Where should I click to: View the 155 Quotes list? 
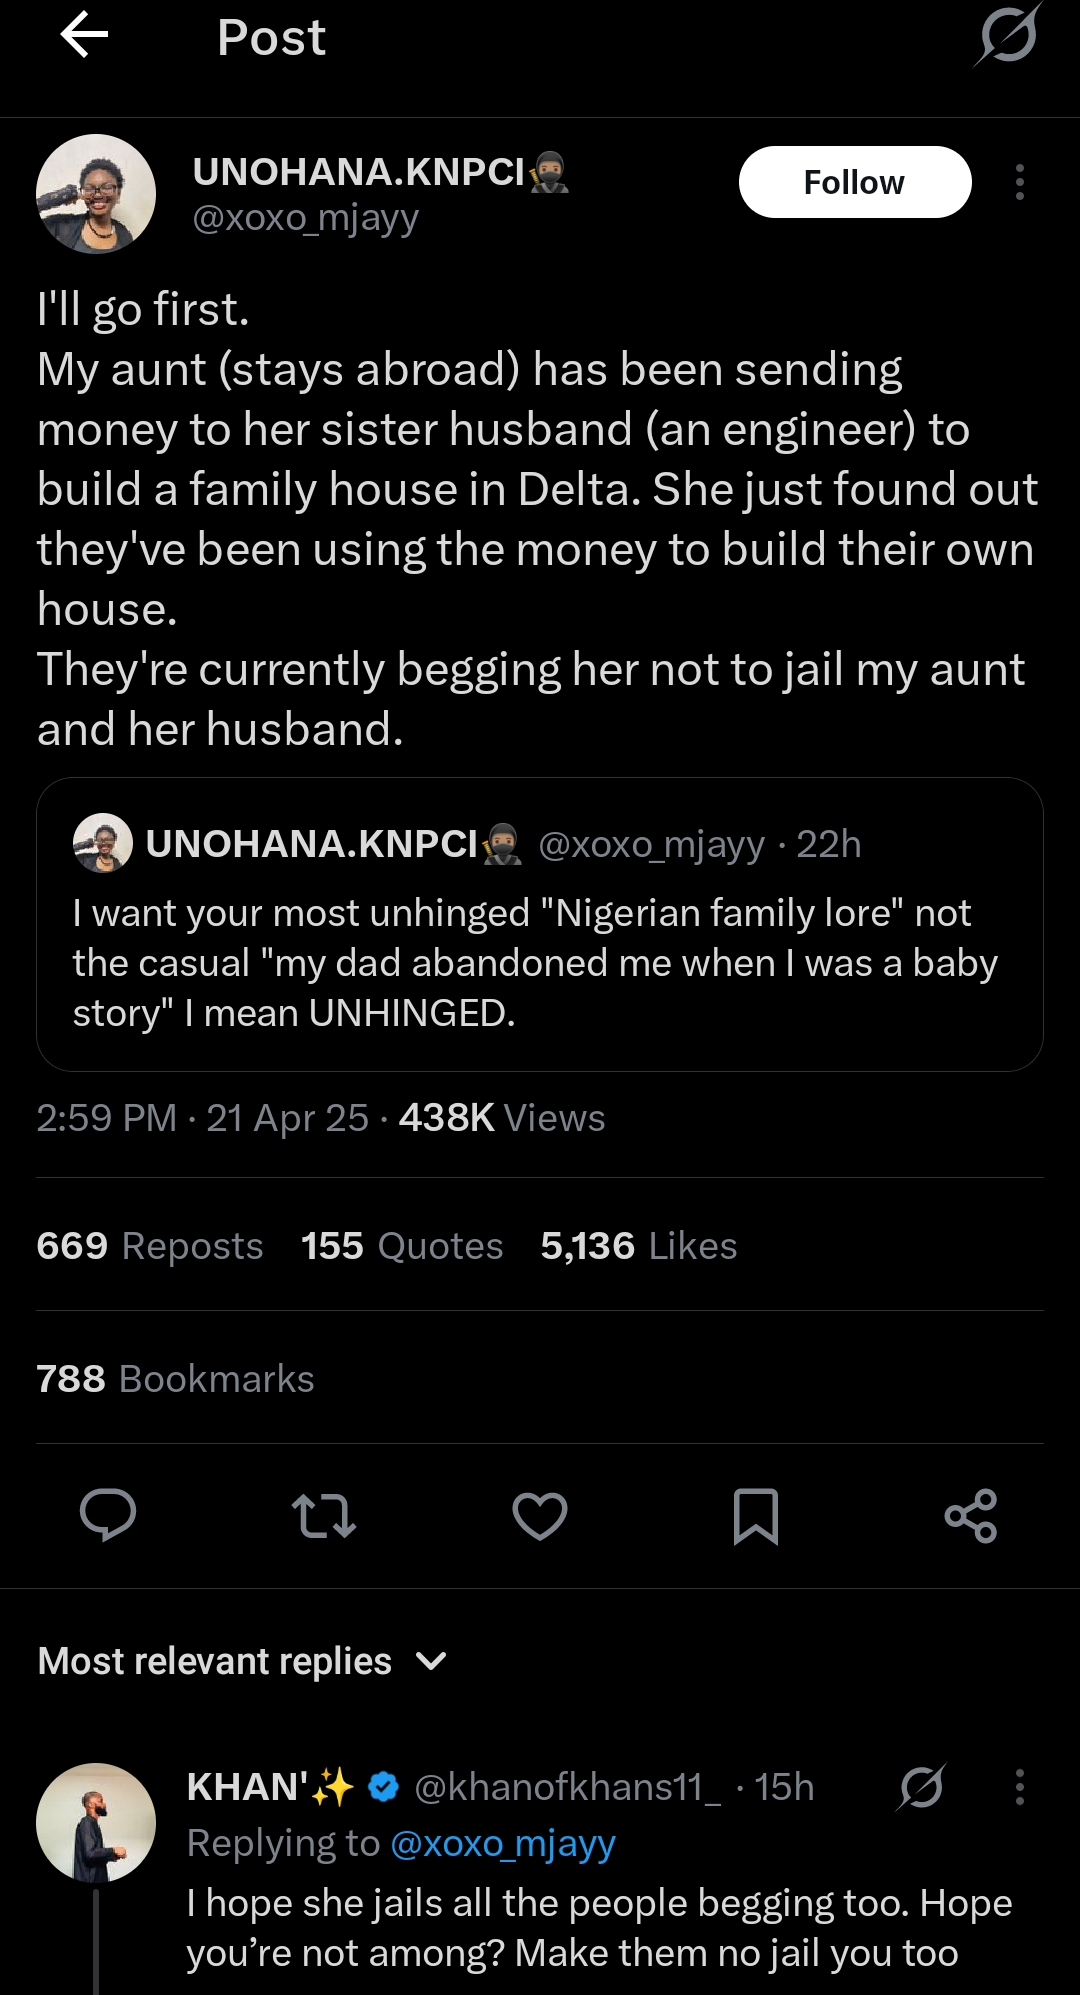pyautogui.click(x=402, y=1246)
